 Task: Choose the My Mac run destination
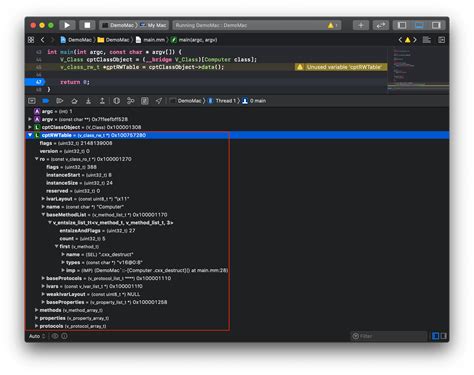[153, 25]
